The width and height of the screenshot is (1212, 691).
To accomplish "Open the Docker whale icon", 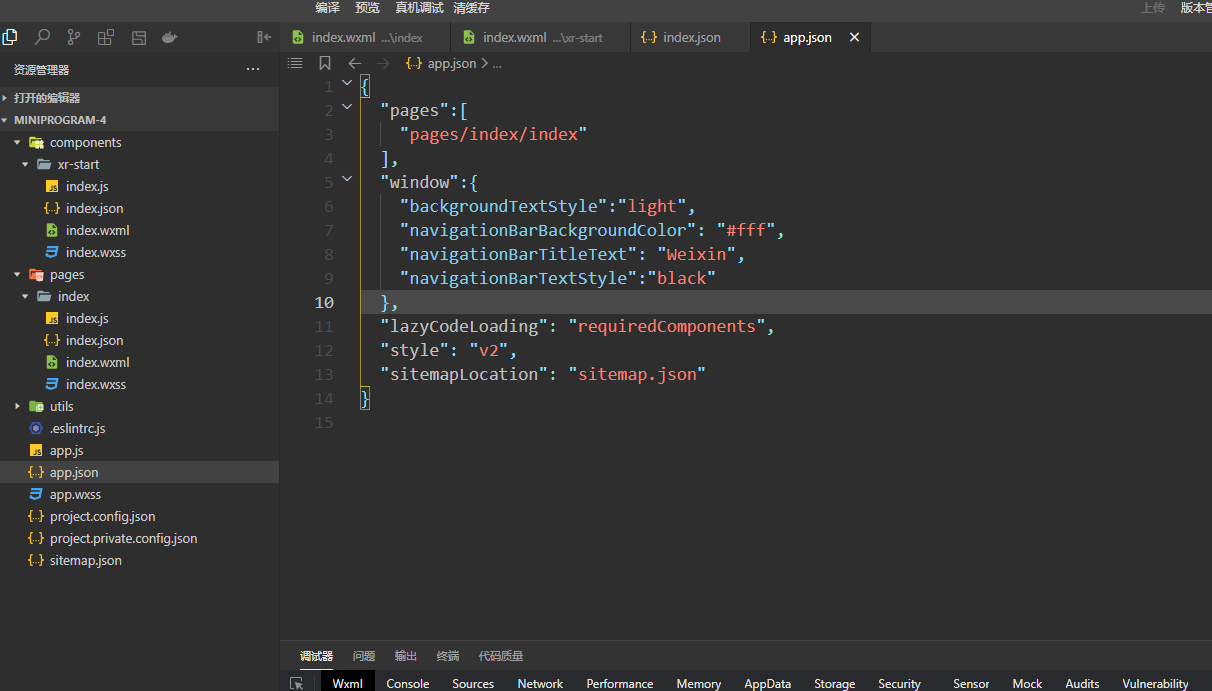I will point(170,37).
